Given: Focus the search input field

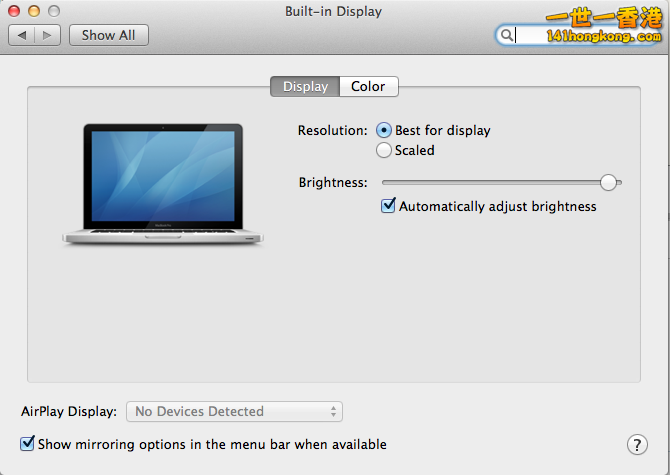Looking at the screenshot, I should pos(579,35).
